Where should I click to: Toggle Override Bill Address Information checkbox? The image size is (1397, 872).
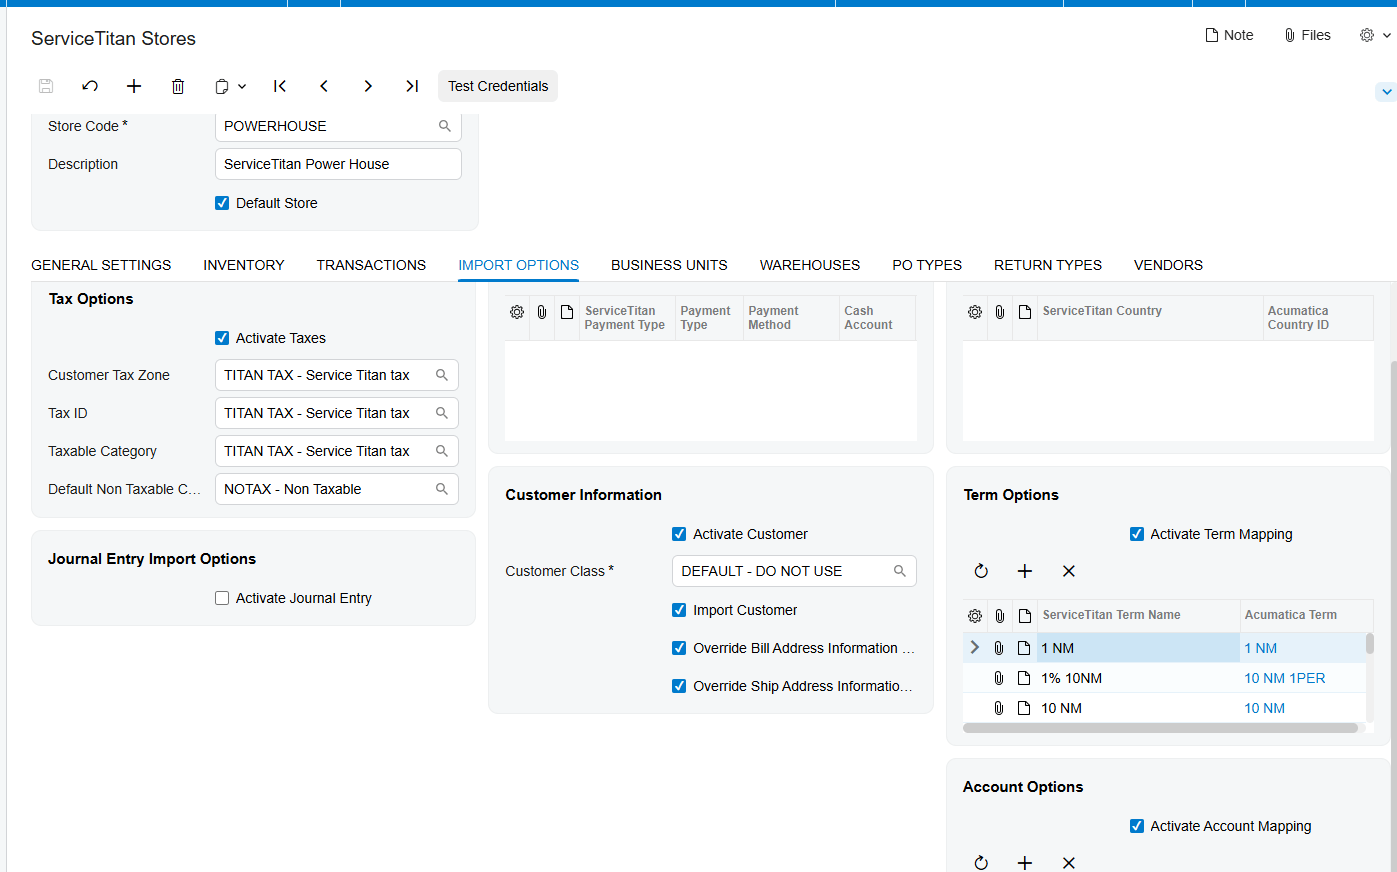[x=679, y=648]
